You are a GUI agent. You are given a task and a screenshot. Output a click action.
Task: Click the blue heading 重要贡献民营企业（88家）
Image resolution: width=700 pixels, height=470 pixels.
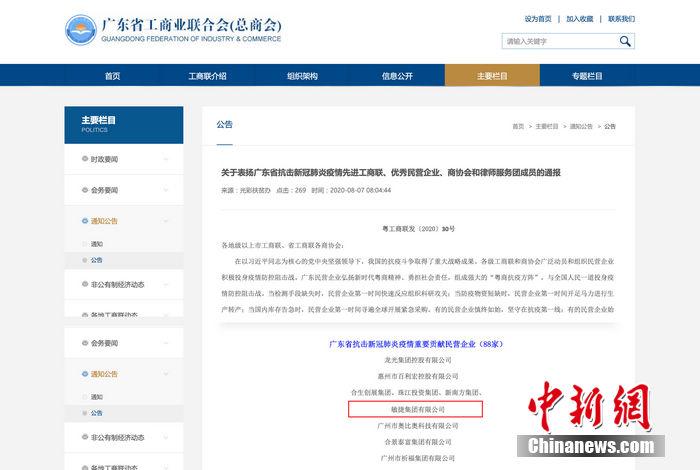416,344
